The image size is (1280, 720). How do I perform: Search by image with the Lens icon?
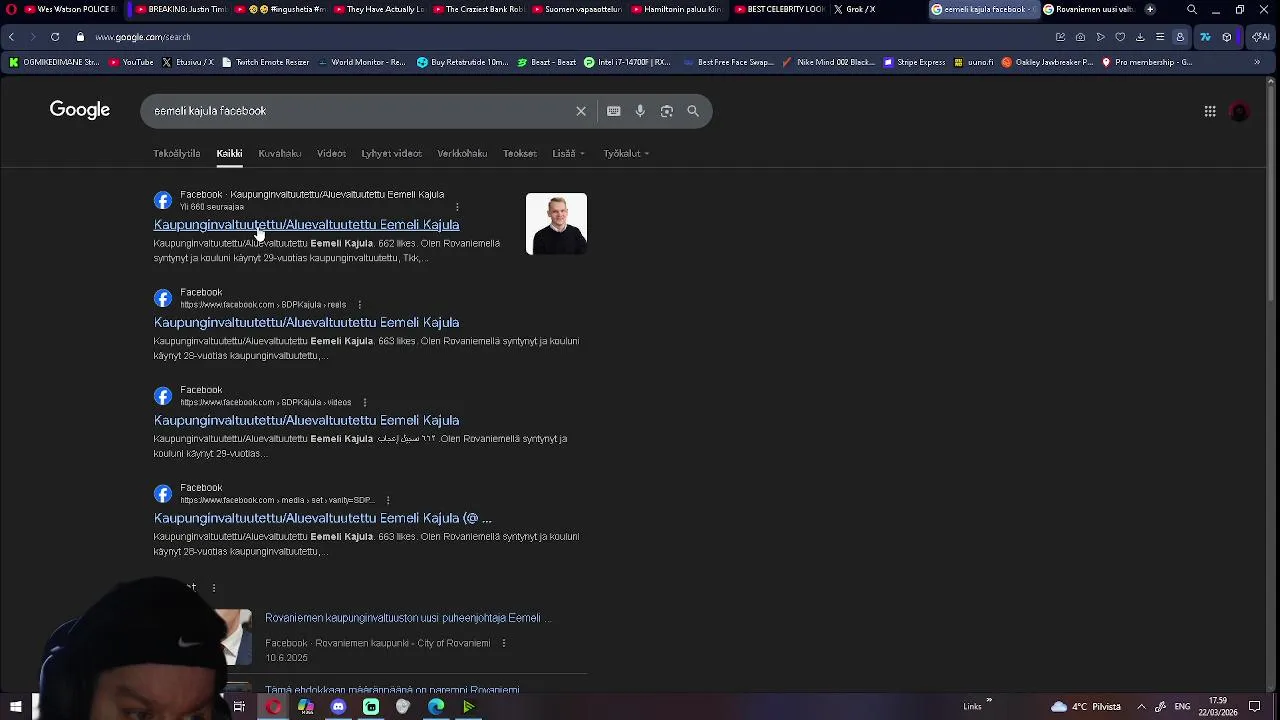tap(667, 111)
